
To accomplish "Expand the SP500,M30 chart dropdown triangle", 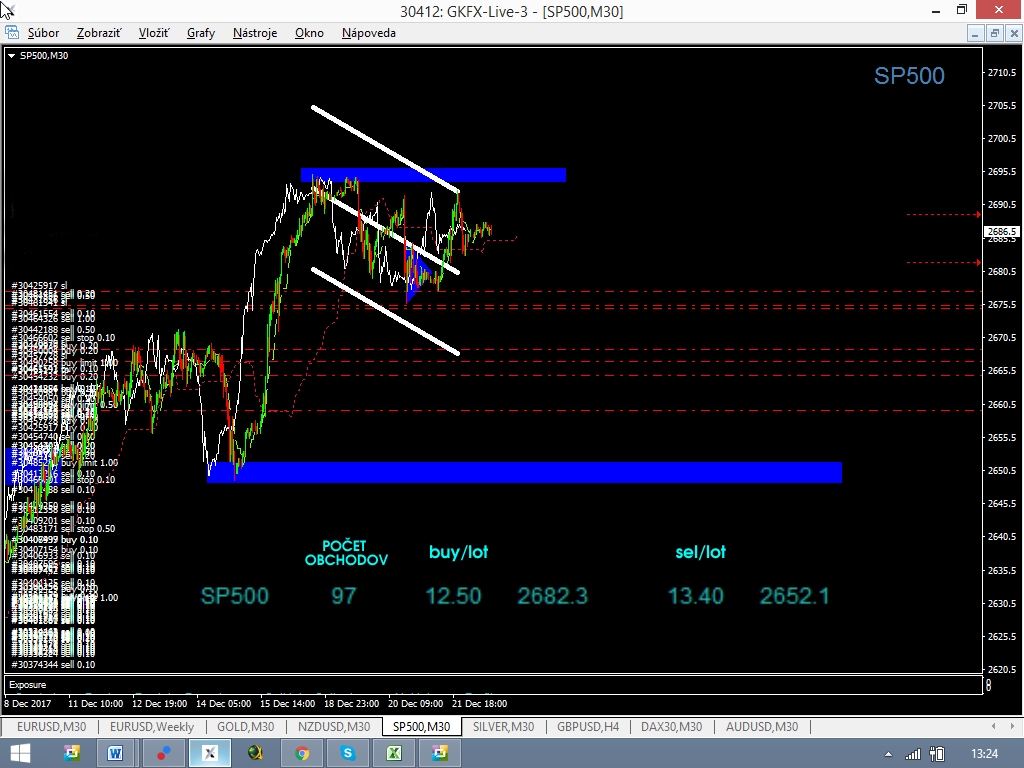I will coord(11,56).
